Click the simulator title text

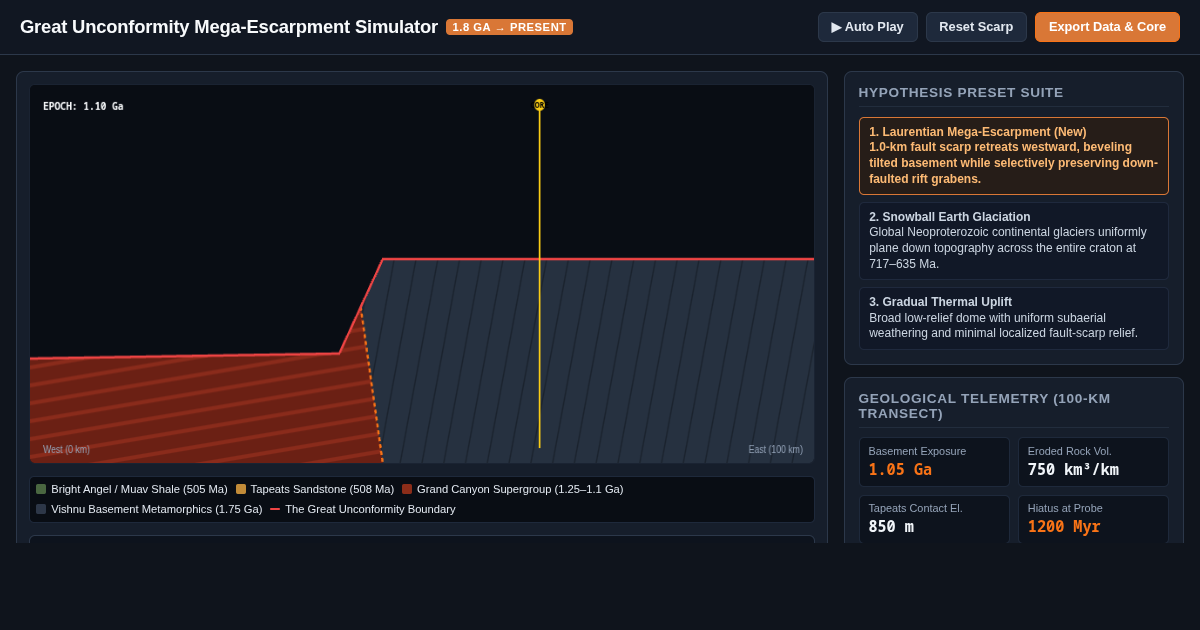[x=229, y=27]
